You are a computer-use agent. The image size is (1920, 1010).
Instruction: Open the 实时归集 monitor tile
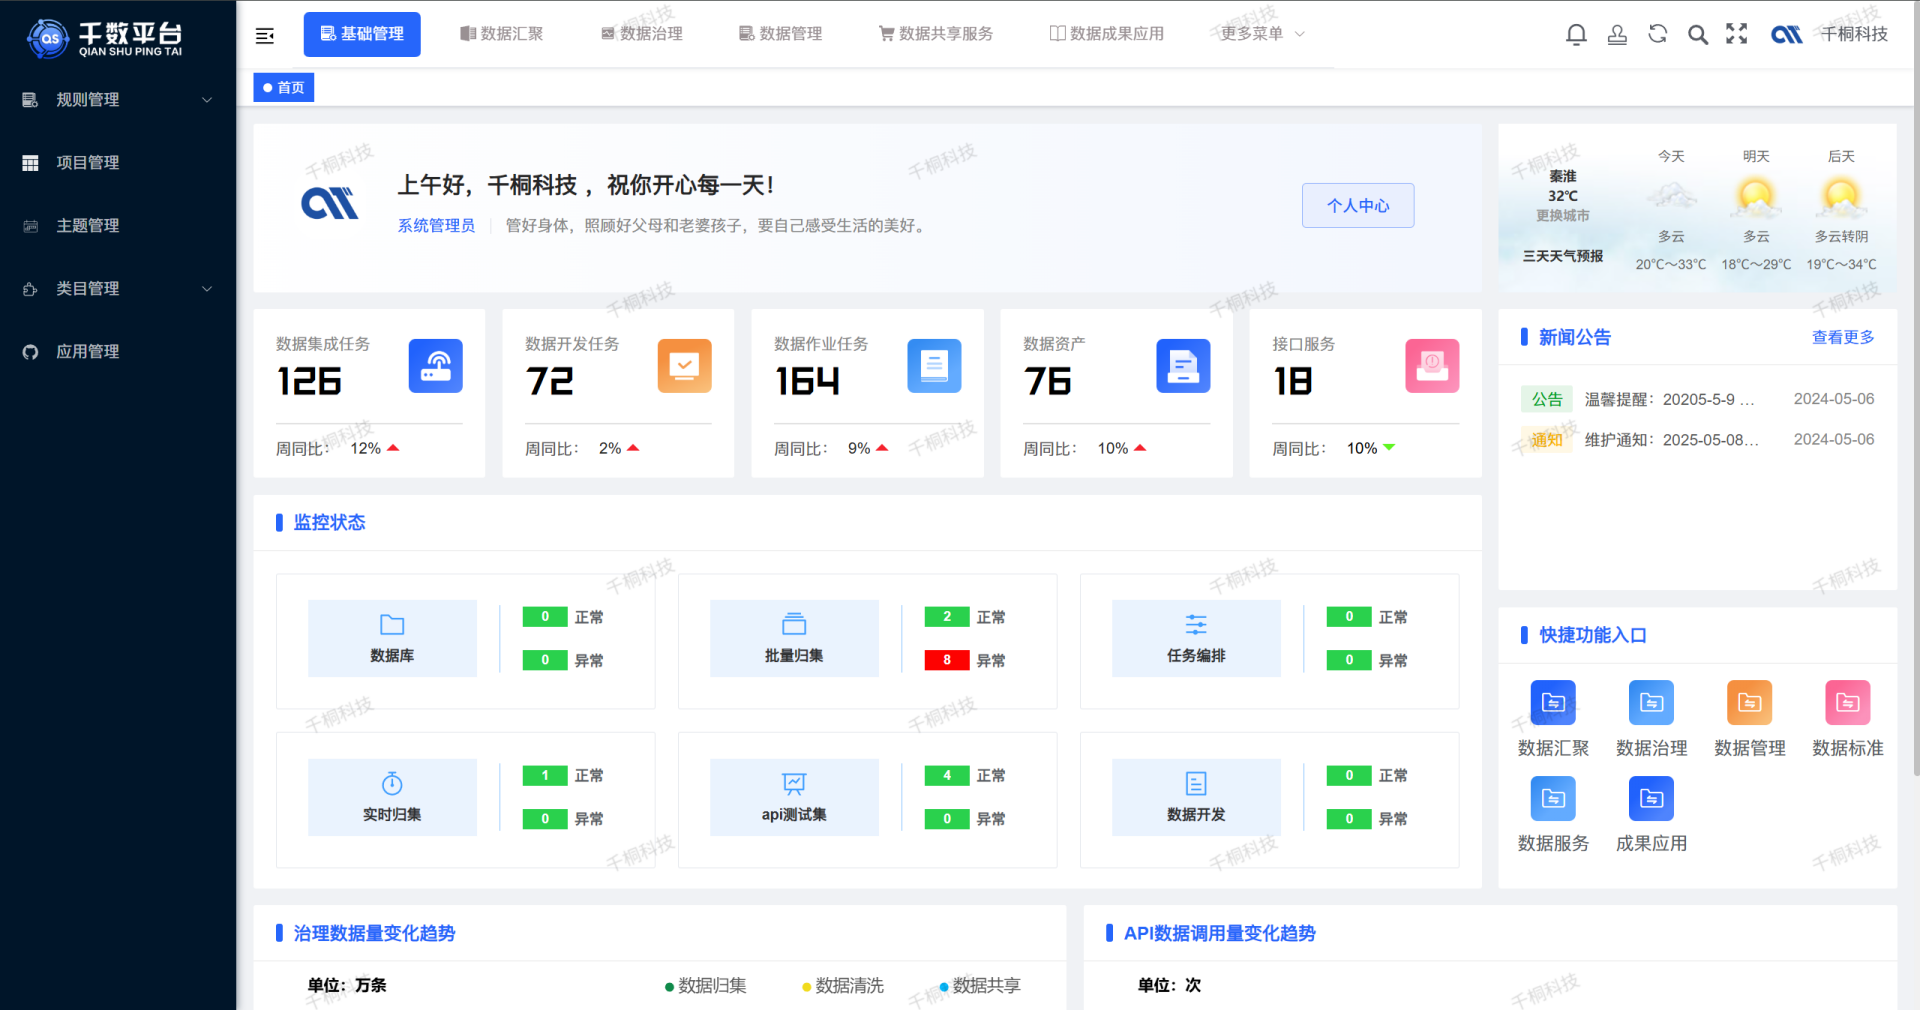392,797
